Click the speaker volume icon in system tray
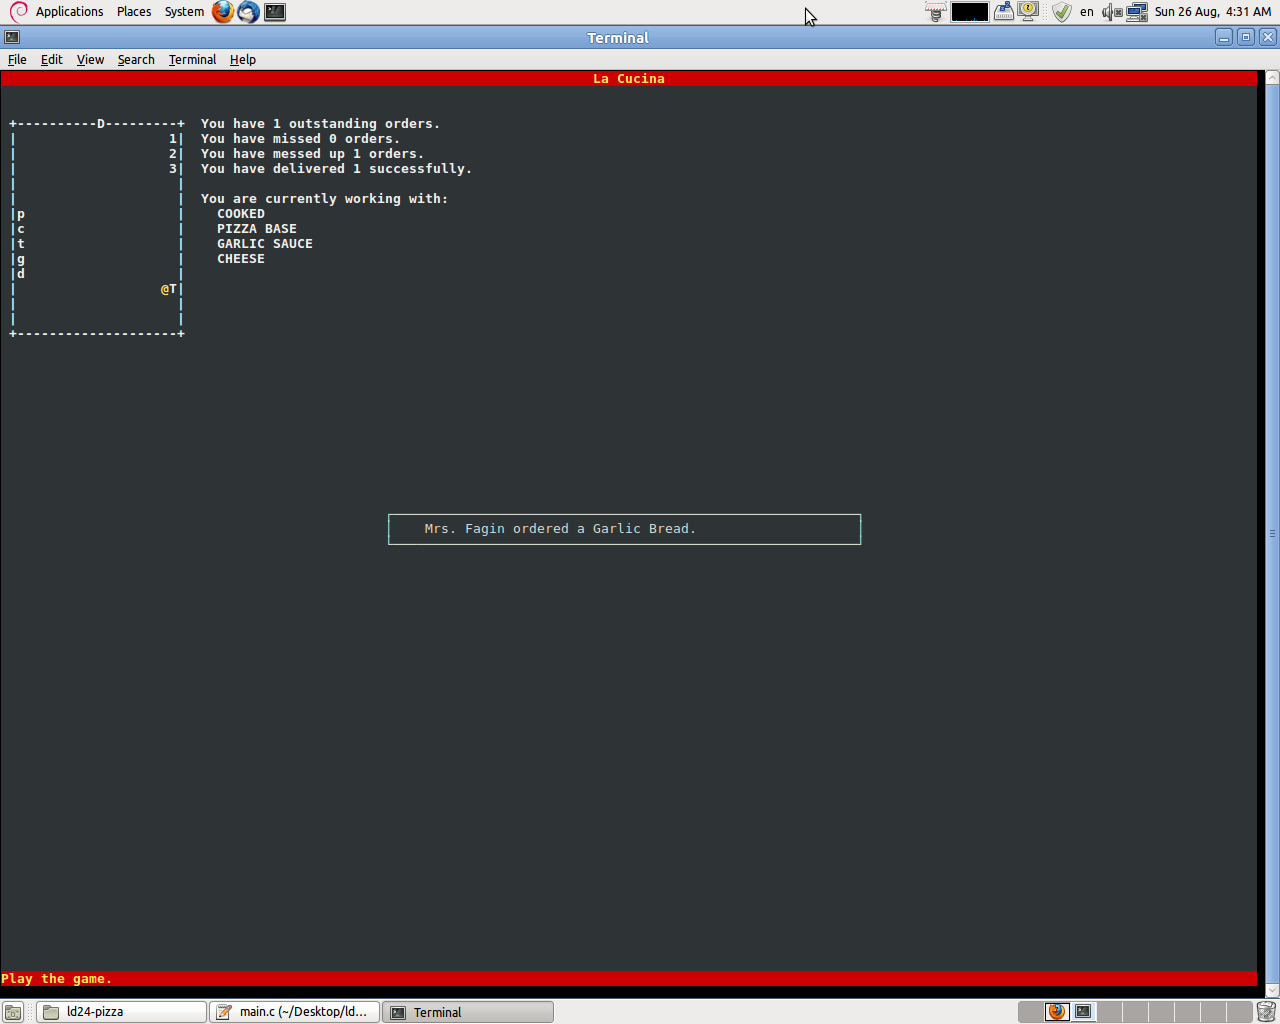The image size is (1280, 1024). (x=1108, y=12)
